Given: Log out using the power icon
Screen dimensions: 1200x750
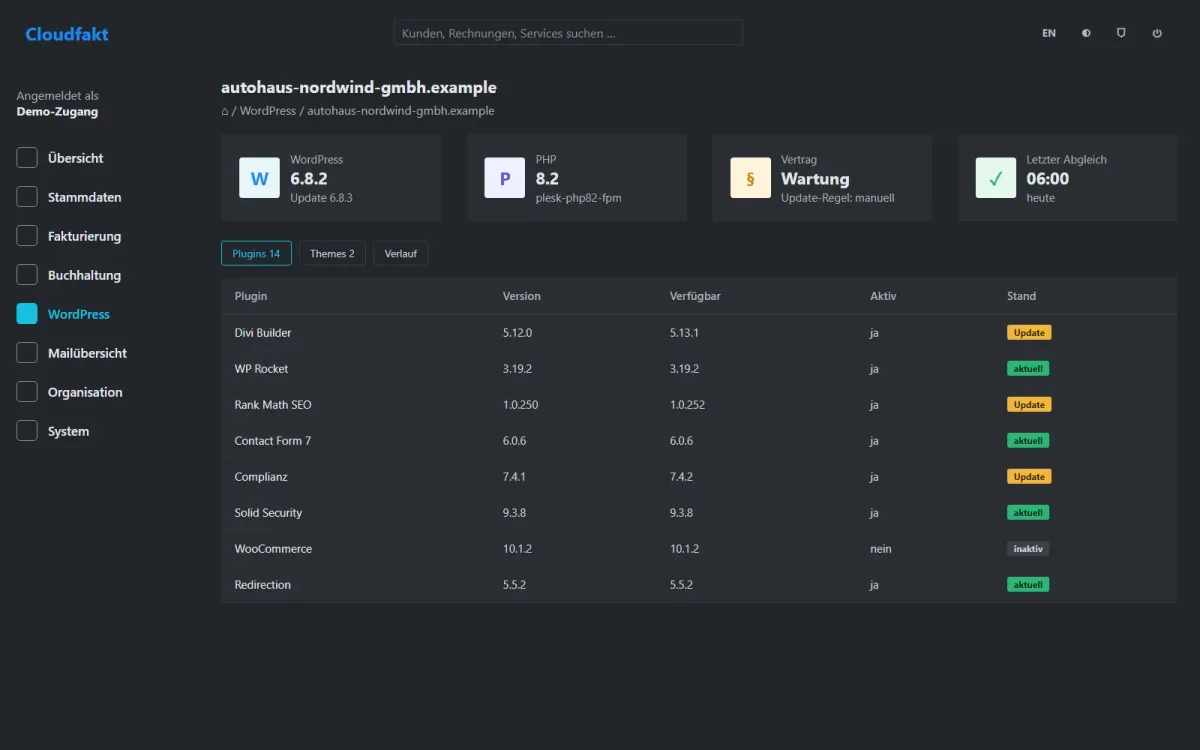Looking at the screenshot, I should pyautogui.click(x=1157, y=33).
